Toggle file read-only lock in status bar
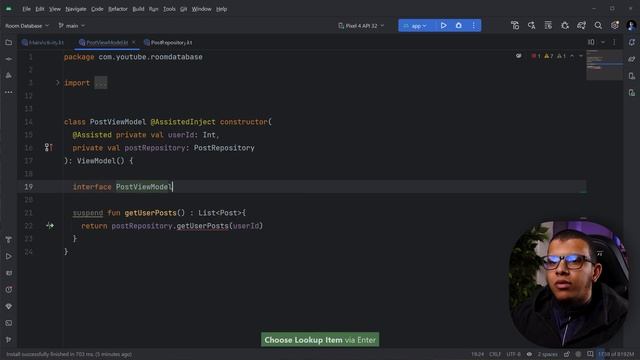Viewport: 640px width, 360px height. pyautogui.click(x=567, y=354)
